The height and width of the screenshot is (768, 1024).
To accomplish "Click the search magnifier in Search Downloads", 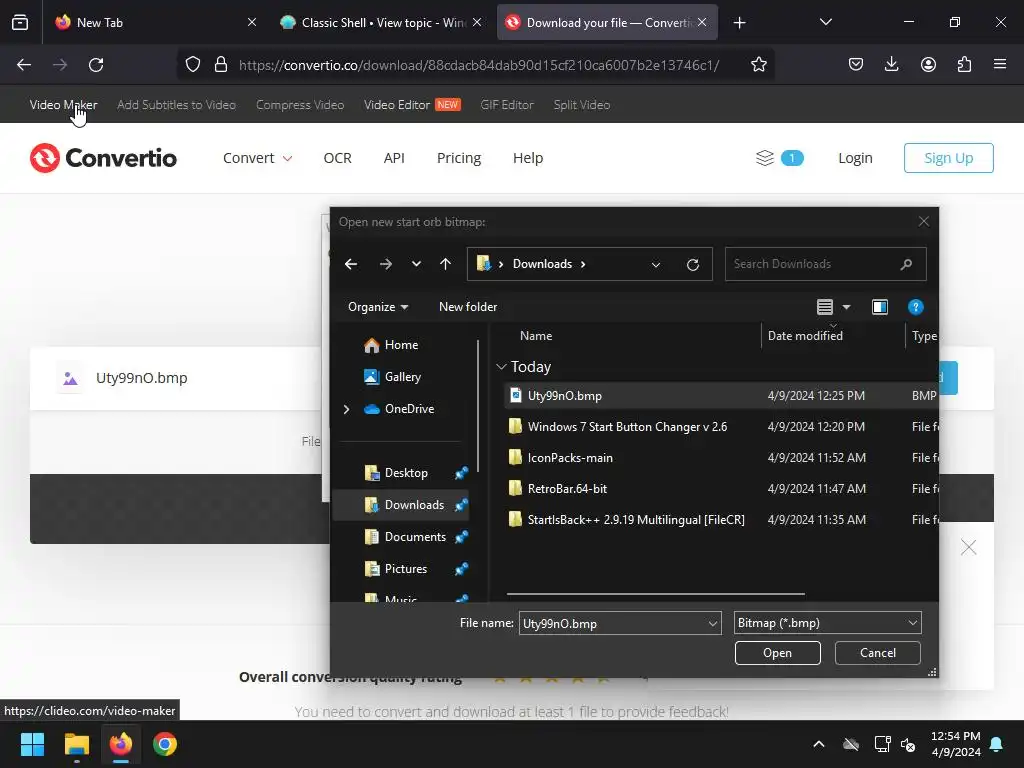I will (x=906, y=264).
